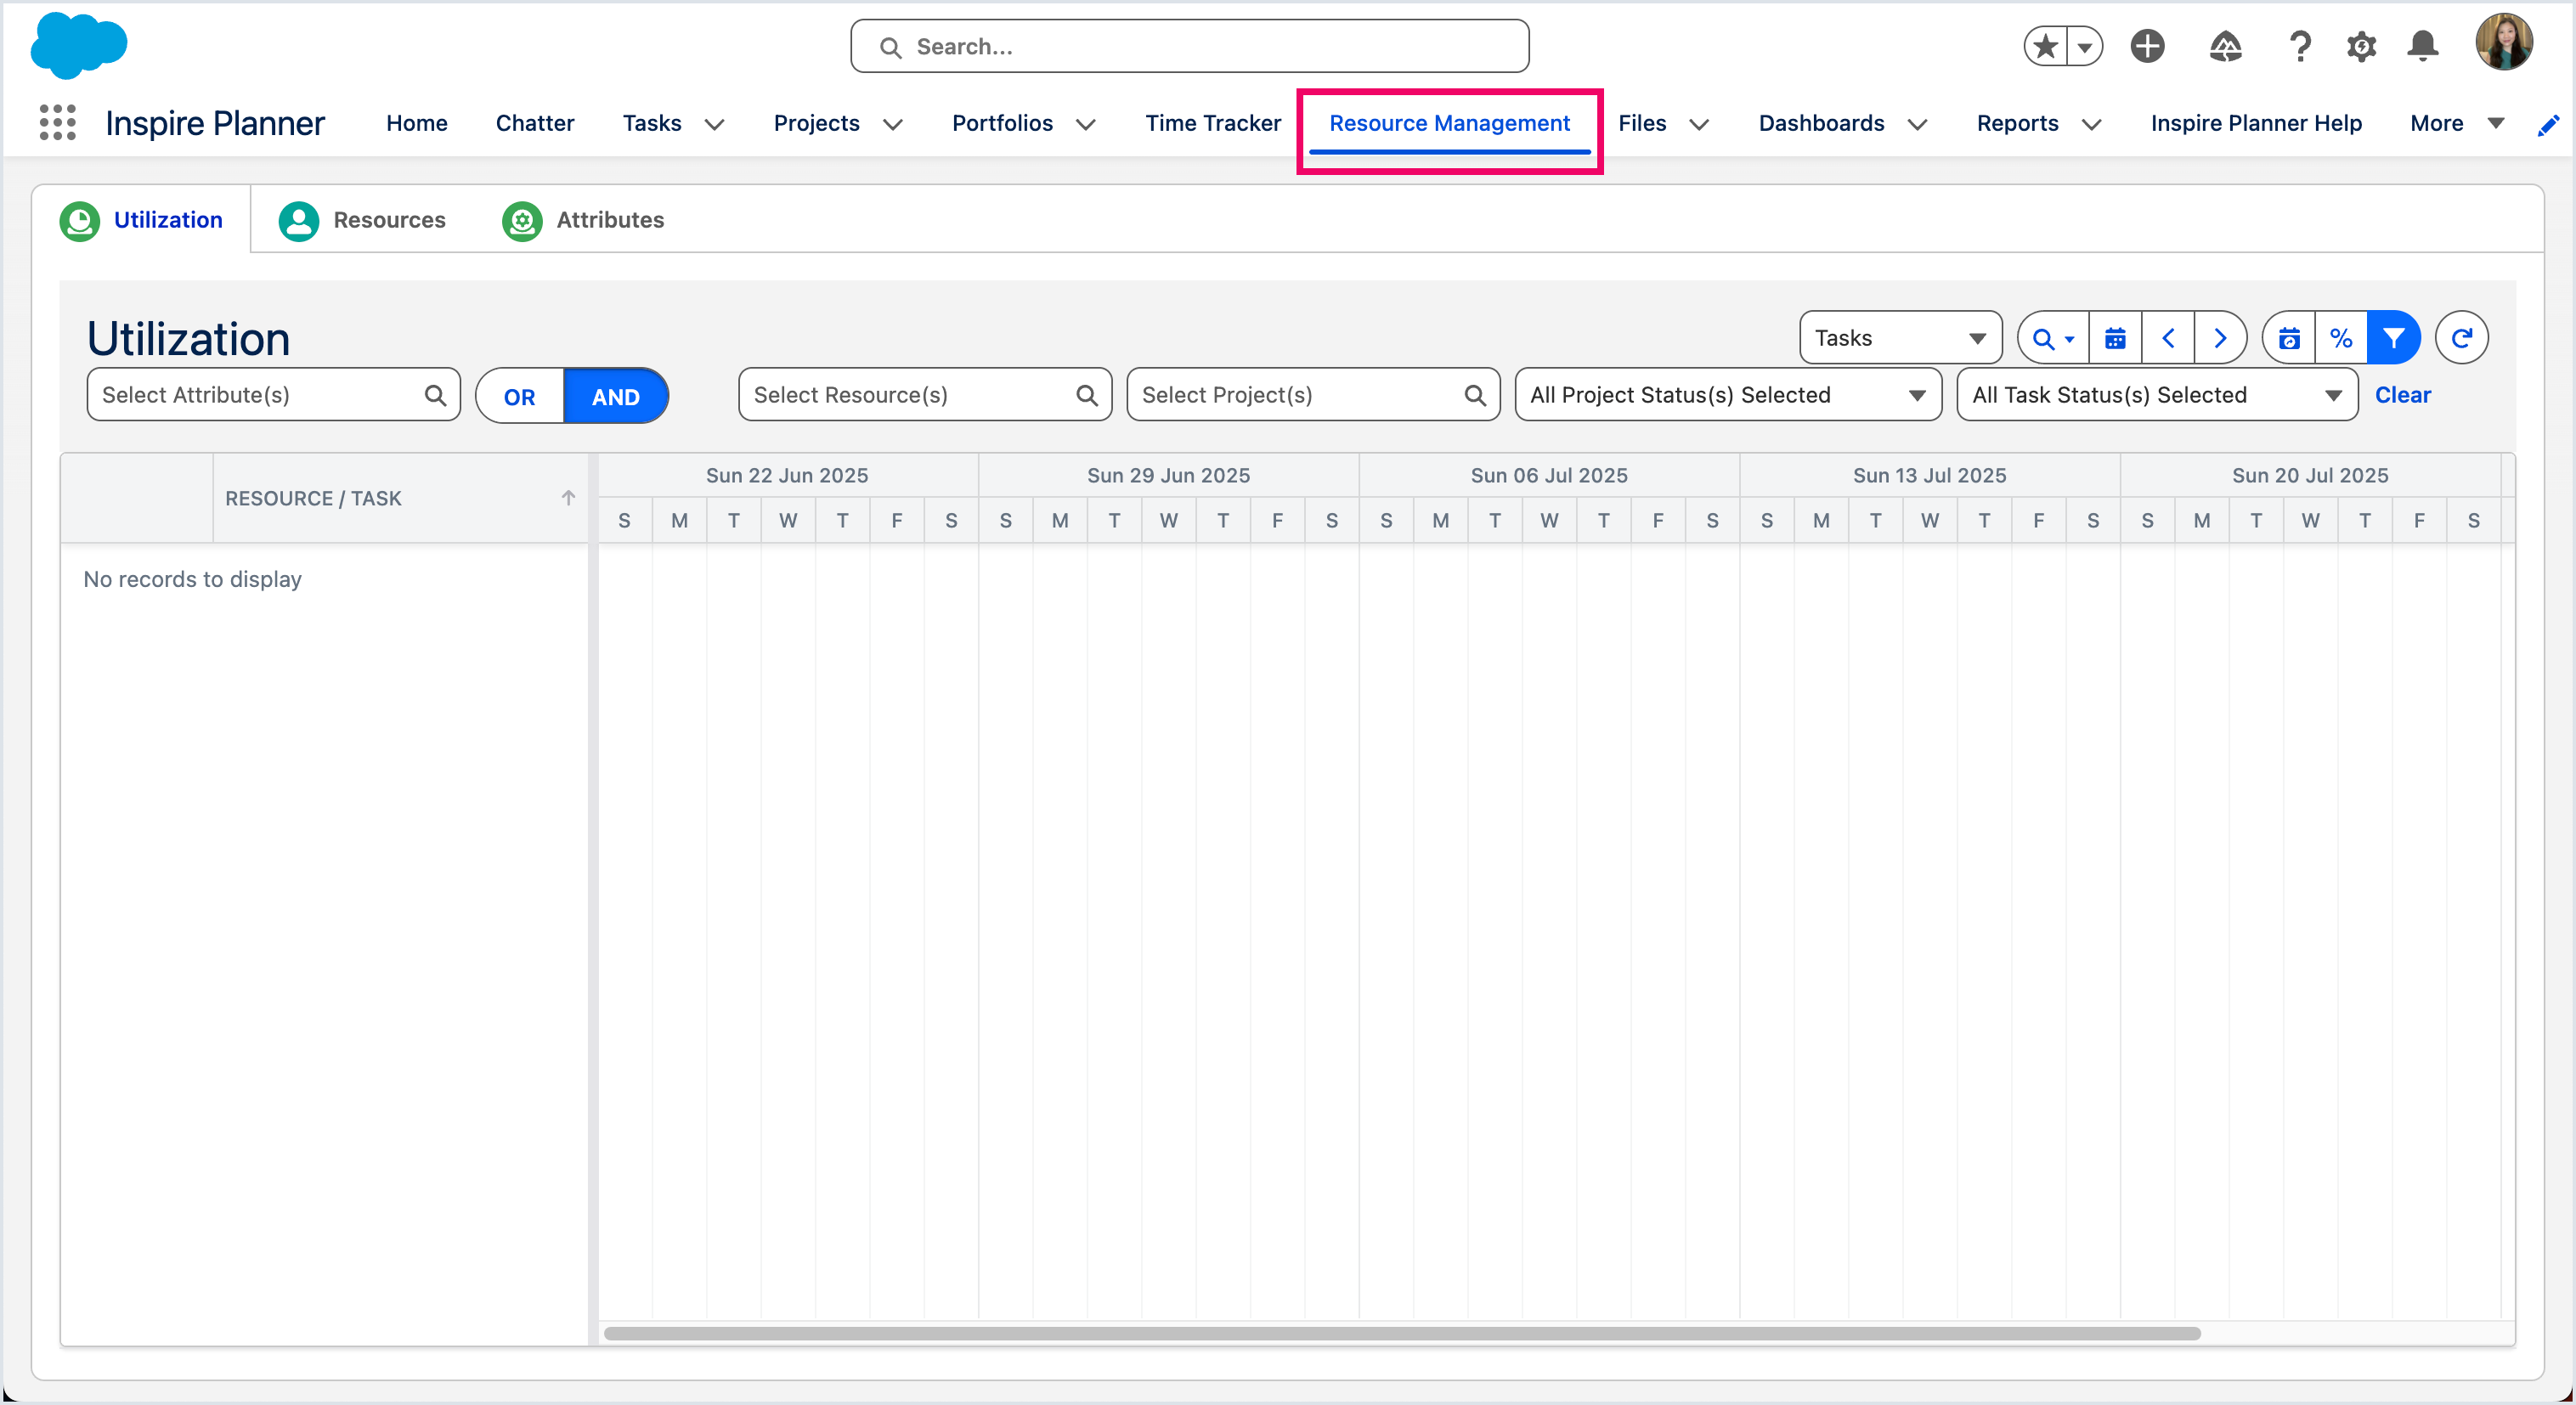
Task: Click the Sun 20 Jul 2025 week header
Action: tap(2310, 475)
